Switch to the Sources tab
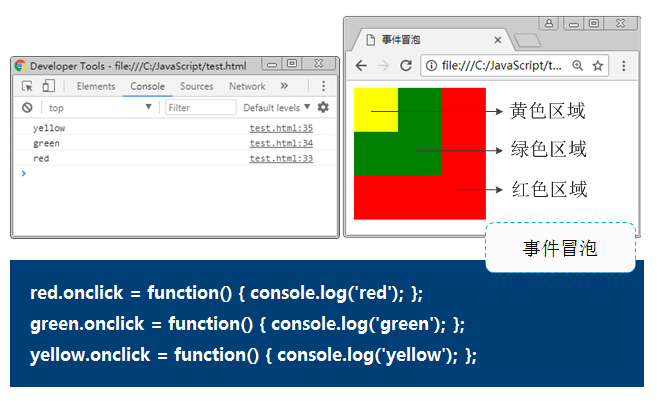Screen dimensions: 657x401 (196, 86)
